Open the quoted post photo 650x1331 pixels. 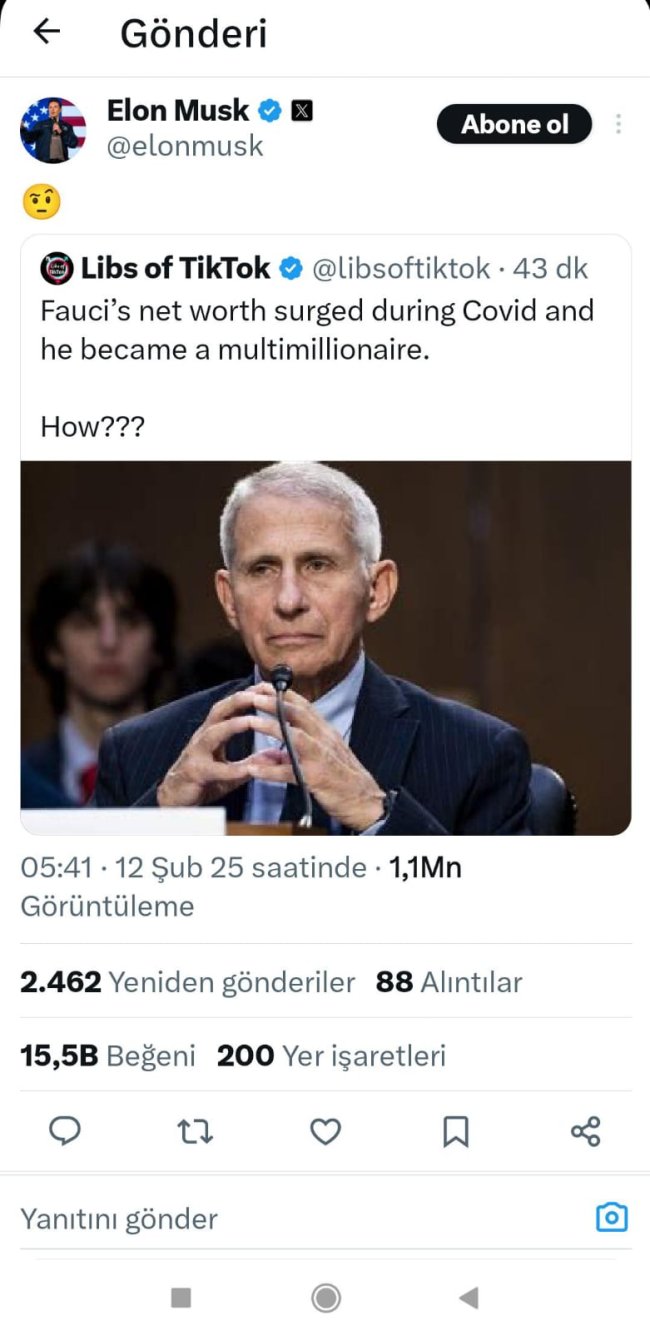(x=325, y=647)
